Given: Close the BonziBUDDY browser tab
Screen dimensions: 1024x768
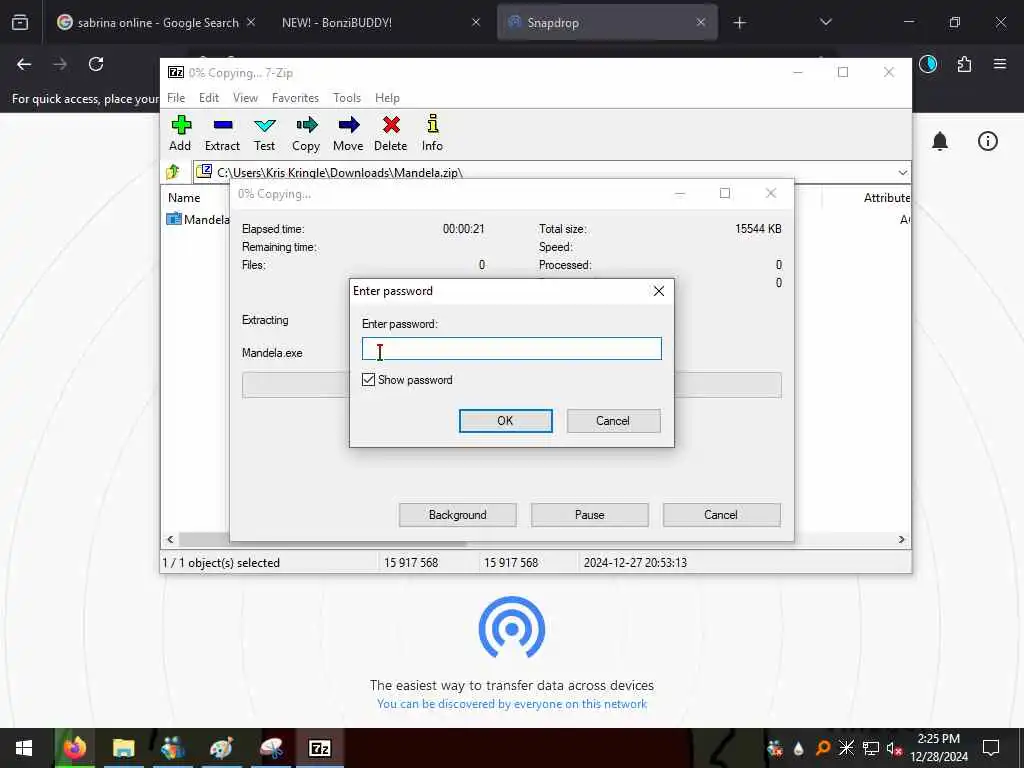Looking at the screenshot, I should tap(476, 22).
